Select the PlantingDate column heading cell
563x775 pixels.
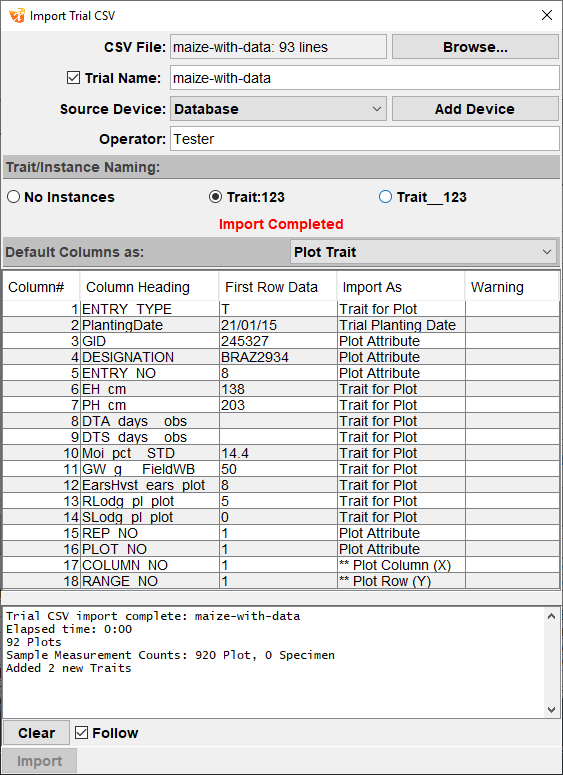pos(150,325)
